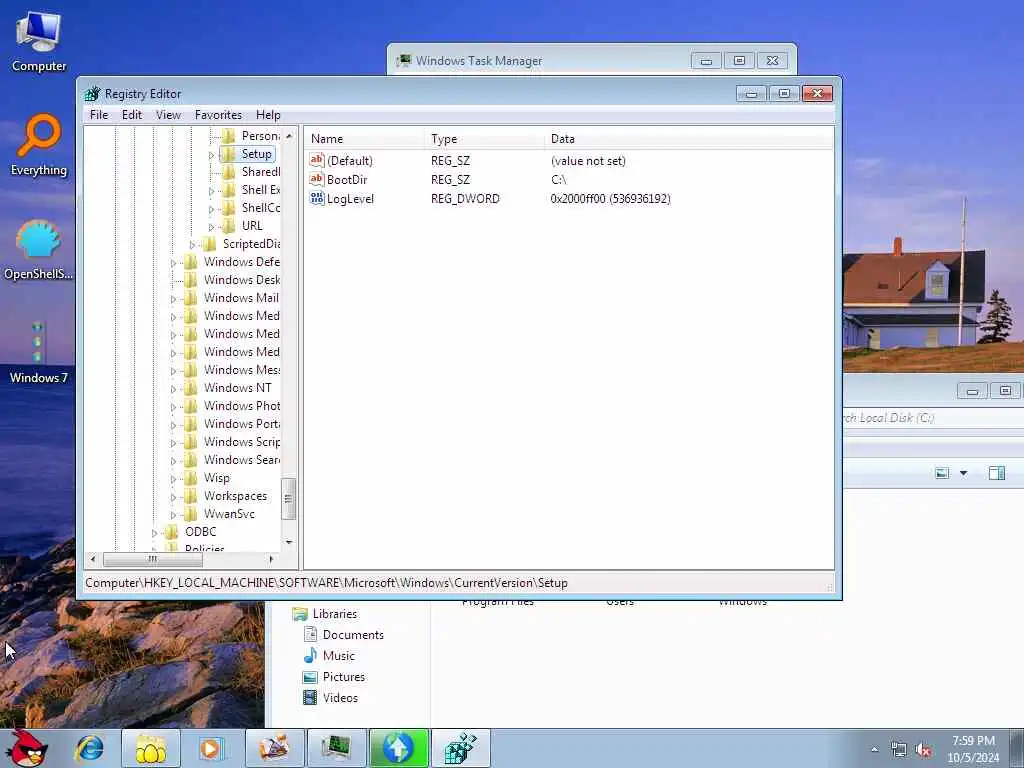Launch Internet Explorer from the taskbar
The height and width of the screenshot is (768, 1024).
[89, 748]
